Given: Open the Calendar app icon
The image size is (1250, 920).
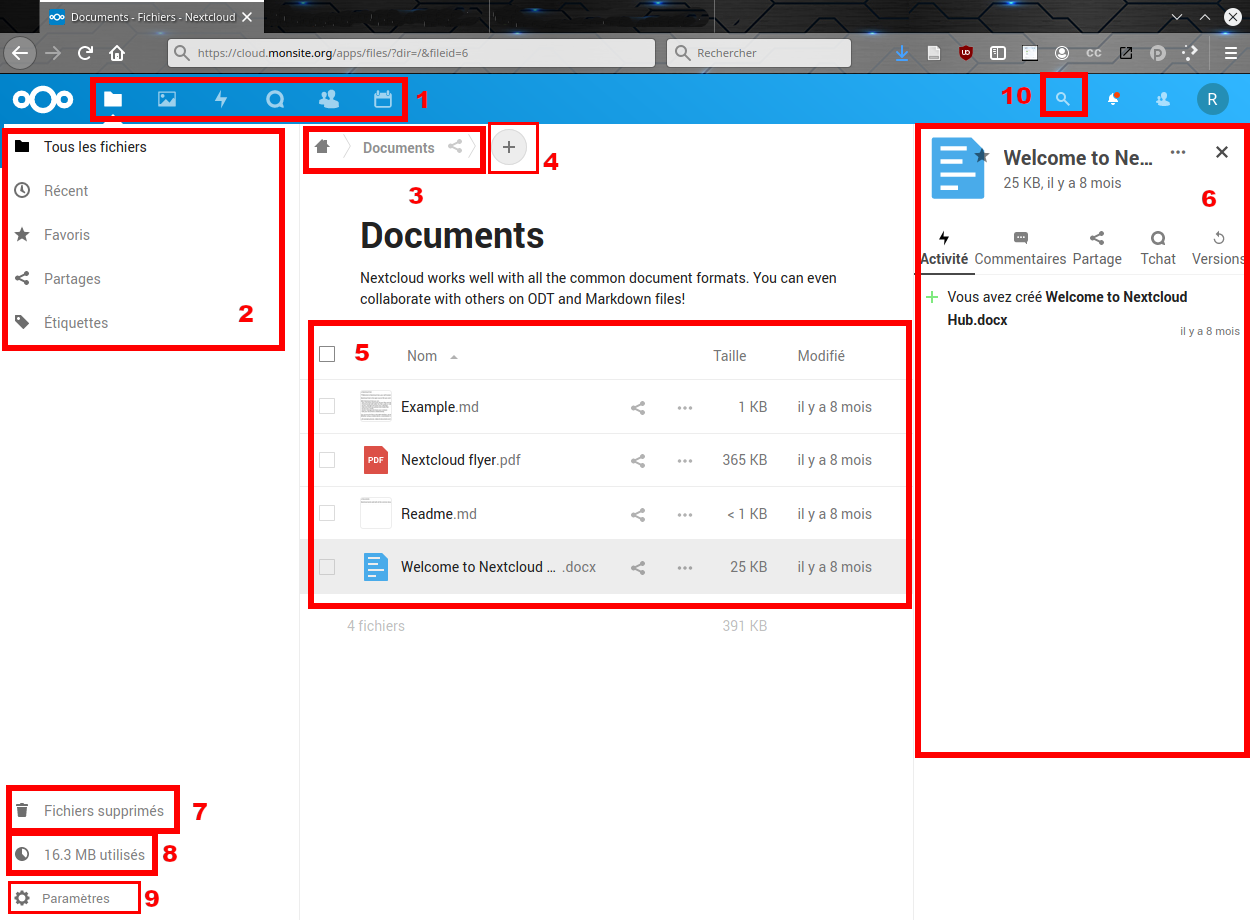Looking at the screenshot, I should [x=382, y=99].
